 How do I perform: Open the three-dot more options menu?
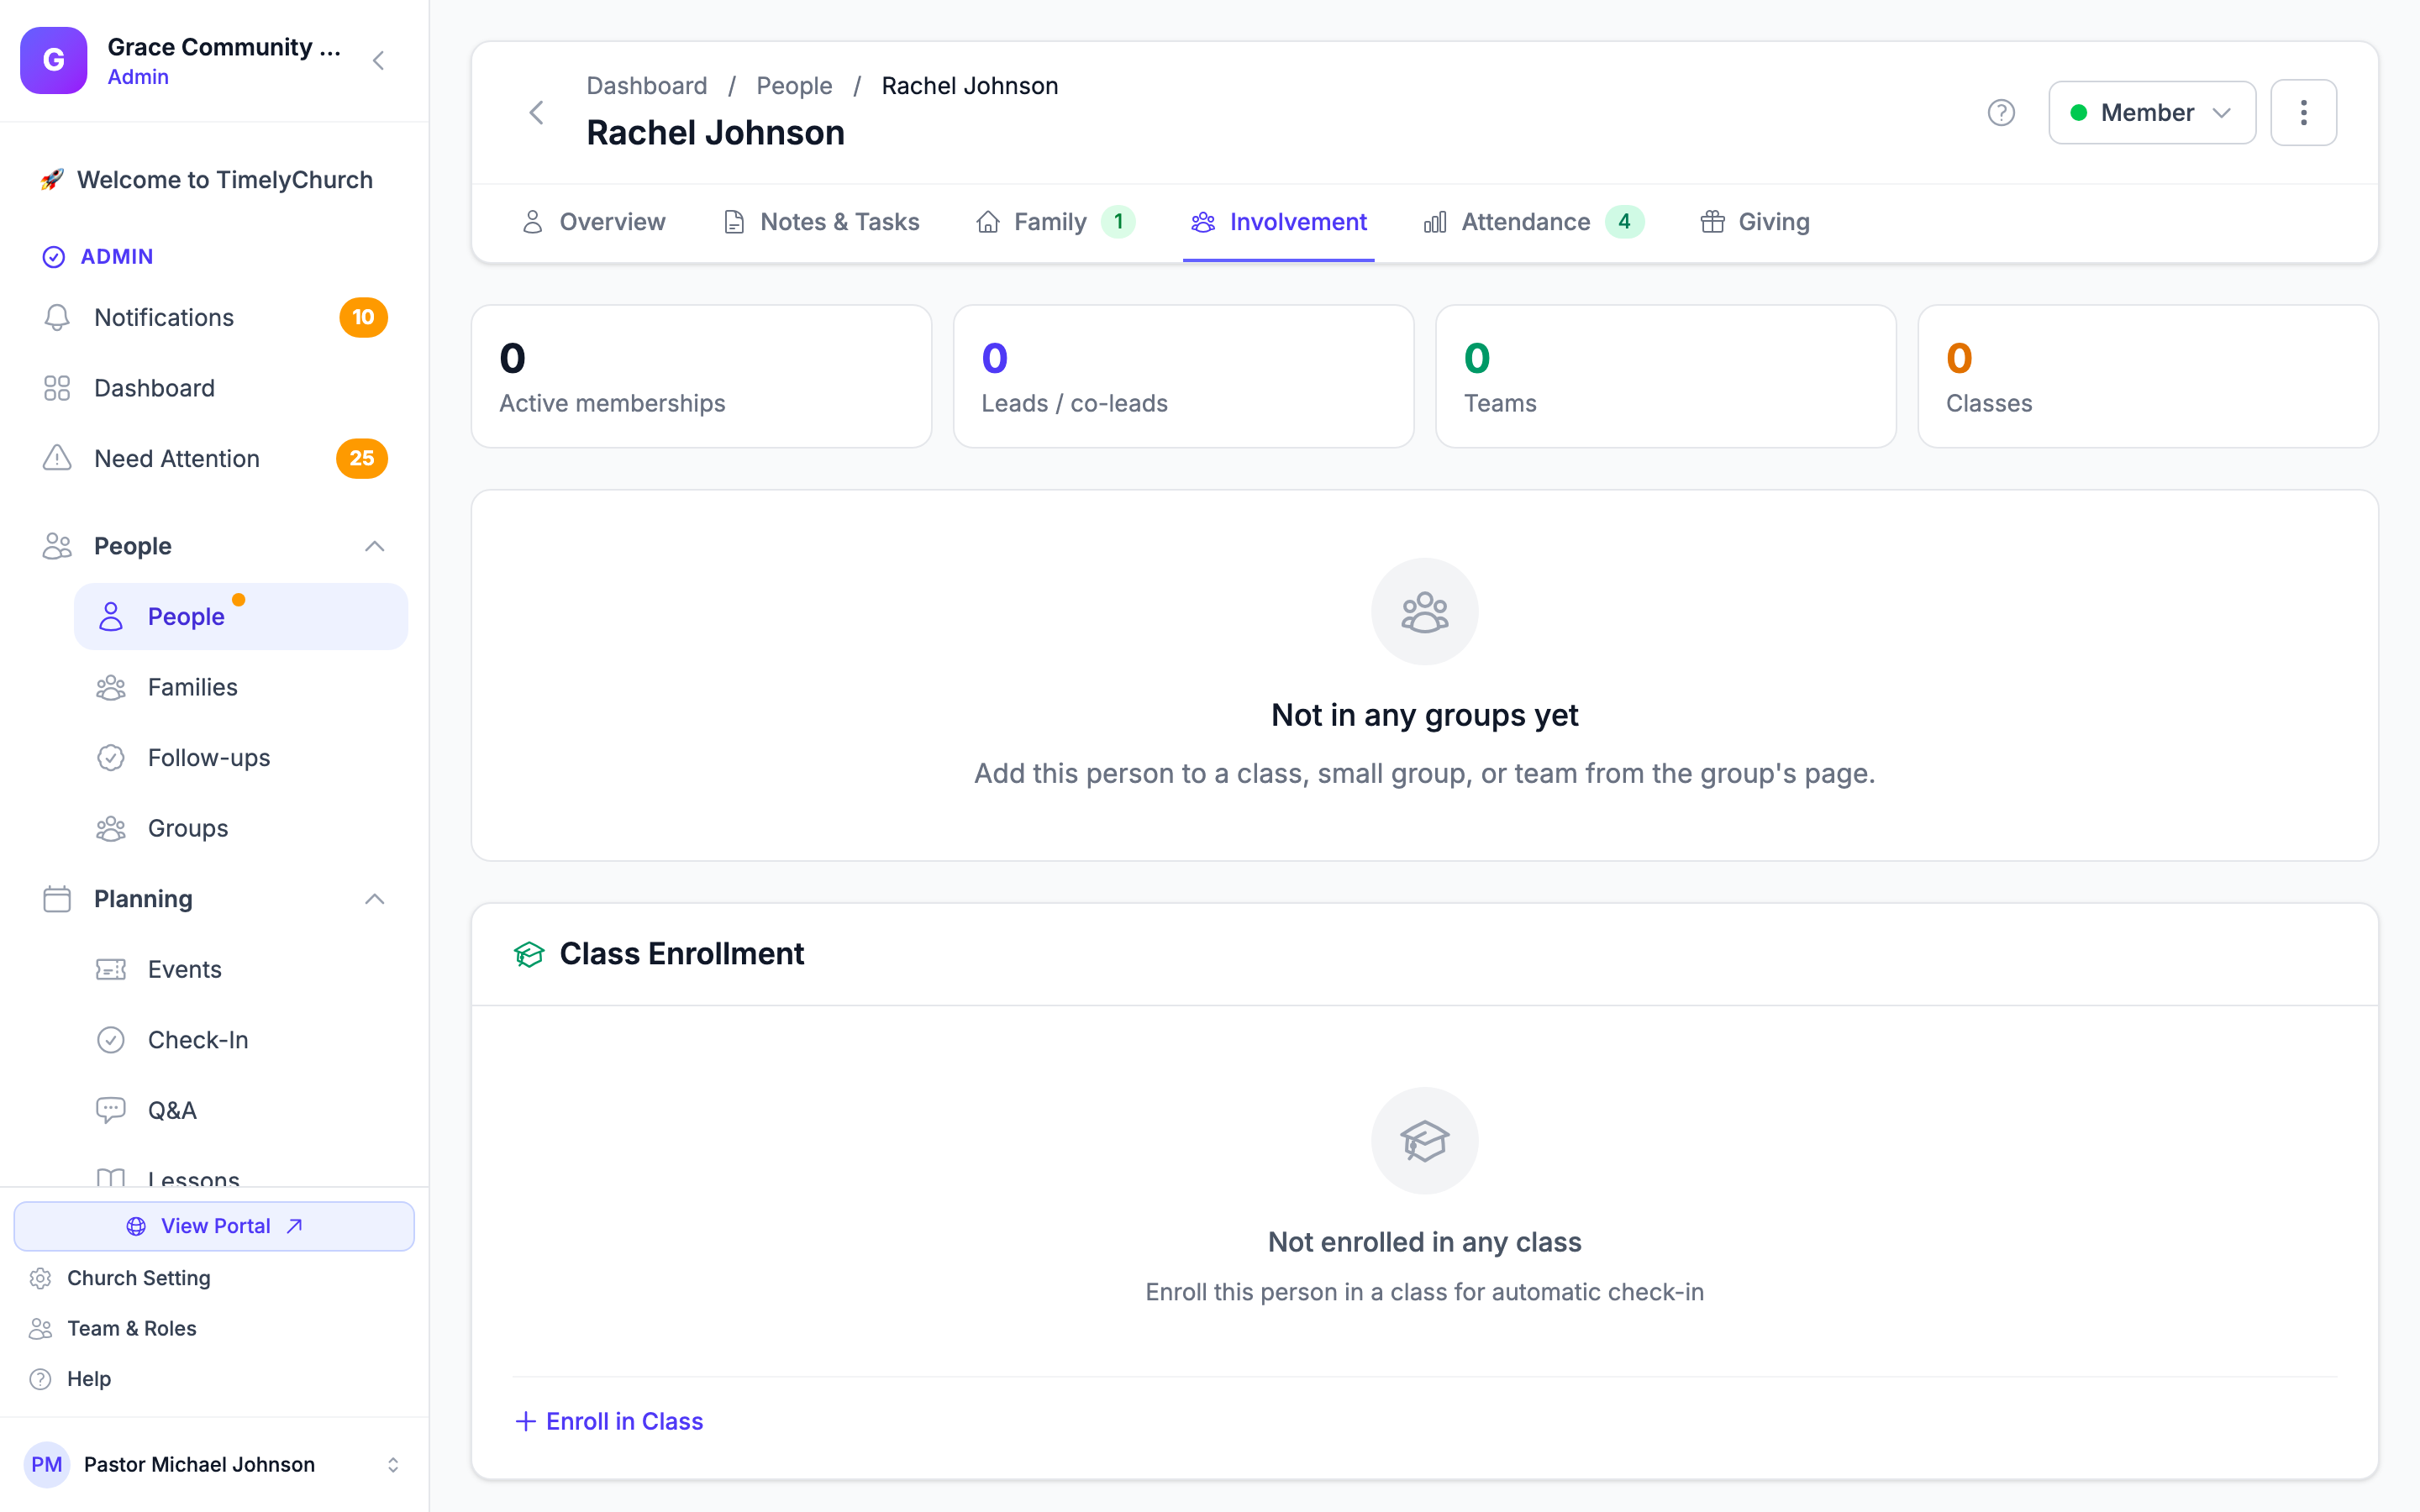[x=2303, y=112]
